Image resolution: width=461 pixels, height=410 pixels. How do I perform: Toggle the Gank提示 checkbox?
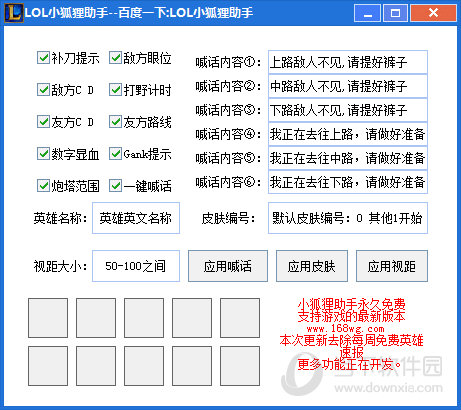click(115, 154)
